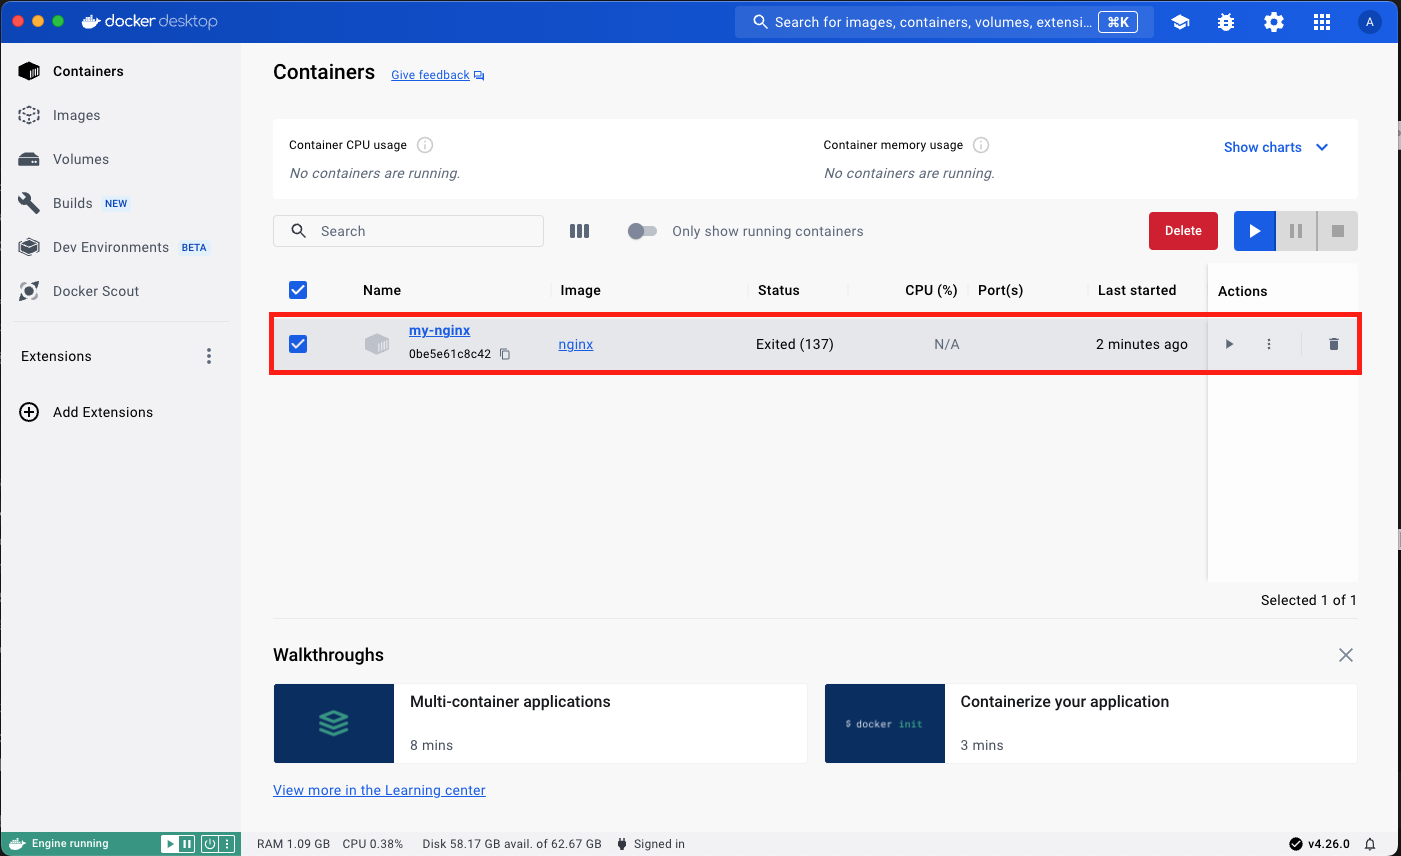Open notifications bell icon
This screenshot has width=1401, height=856.
(1370, 844)
